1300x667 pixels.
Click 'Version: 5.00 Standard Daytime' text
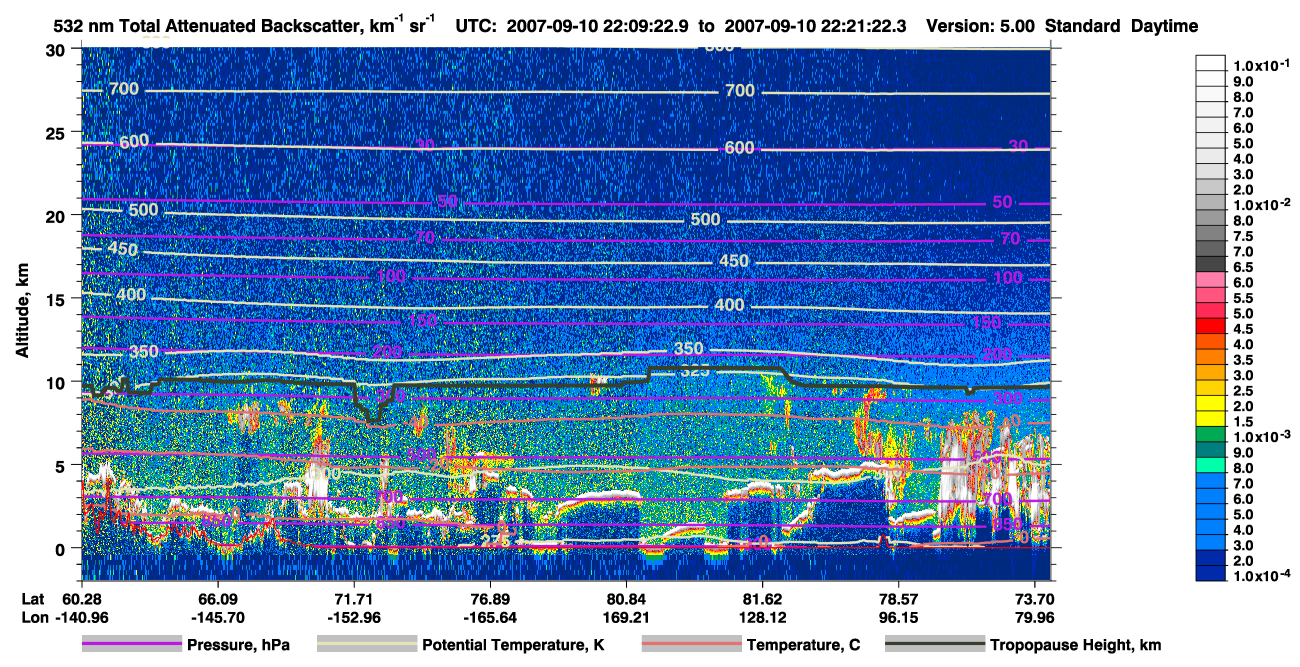pyautogui.click(x=1062, y=26)
